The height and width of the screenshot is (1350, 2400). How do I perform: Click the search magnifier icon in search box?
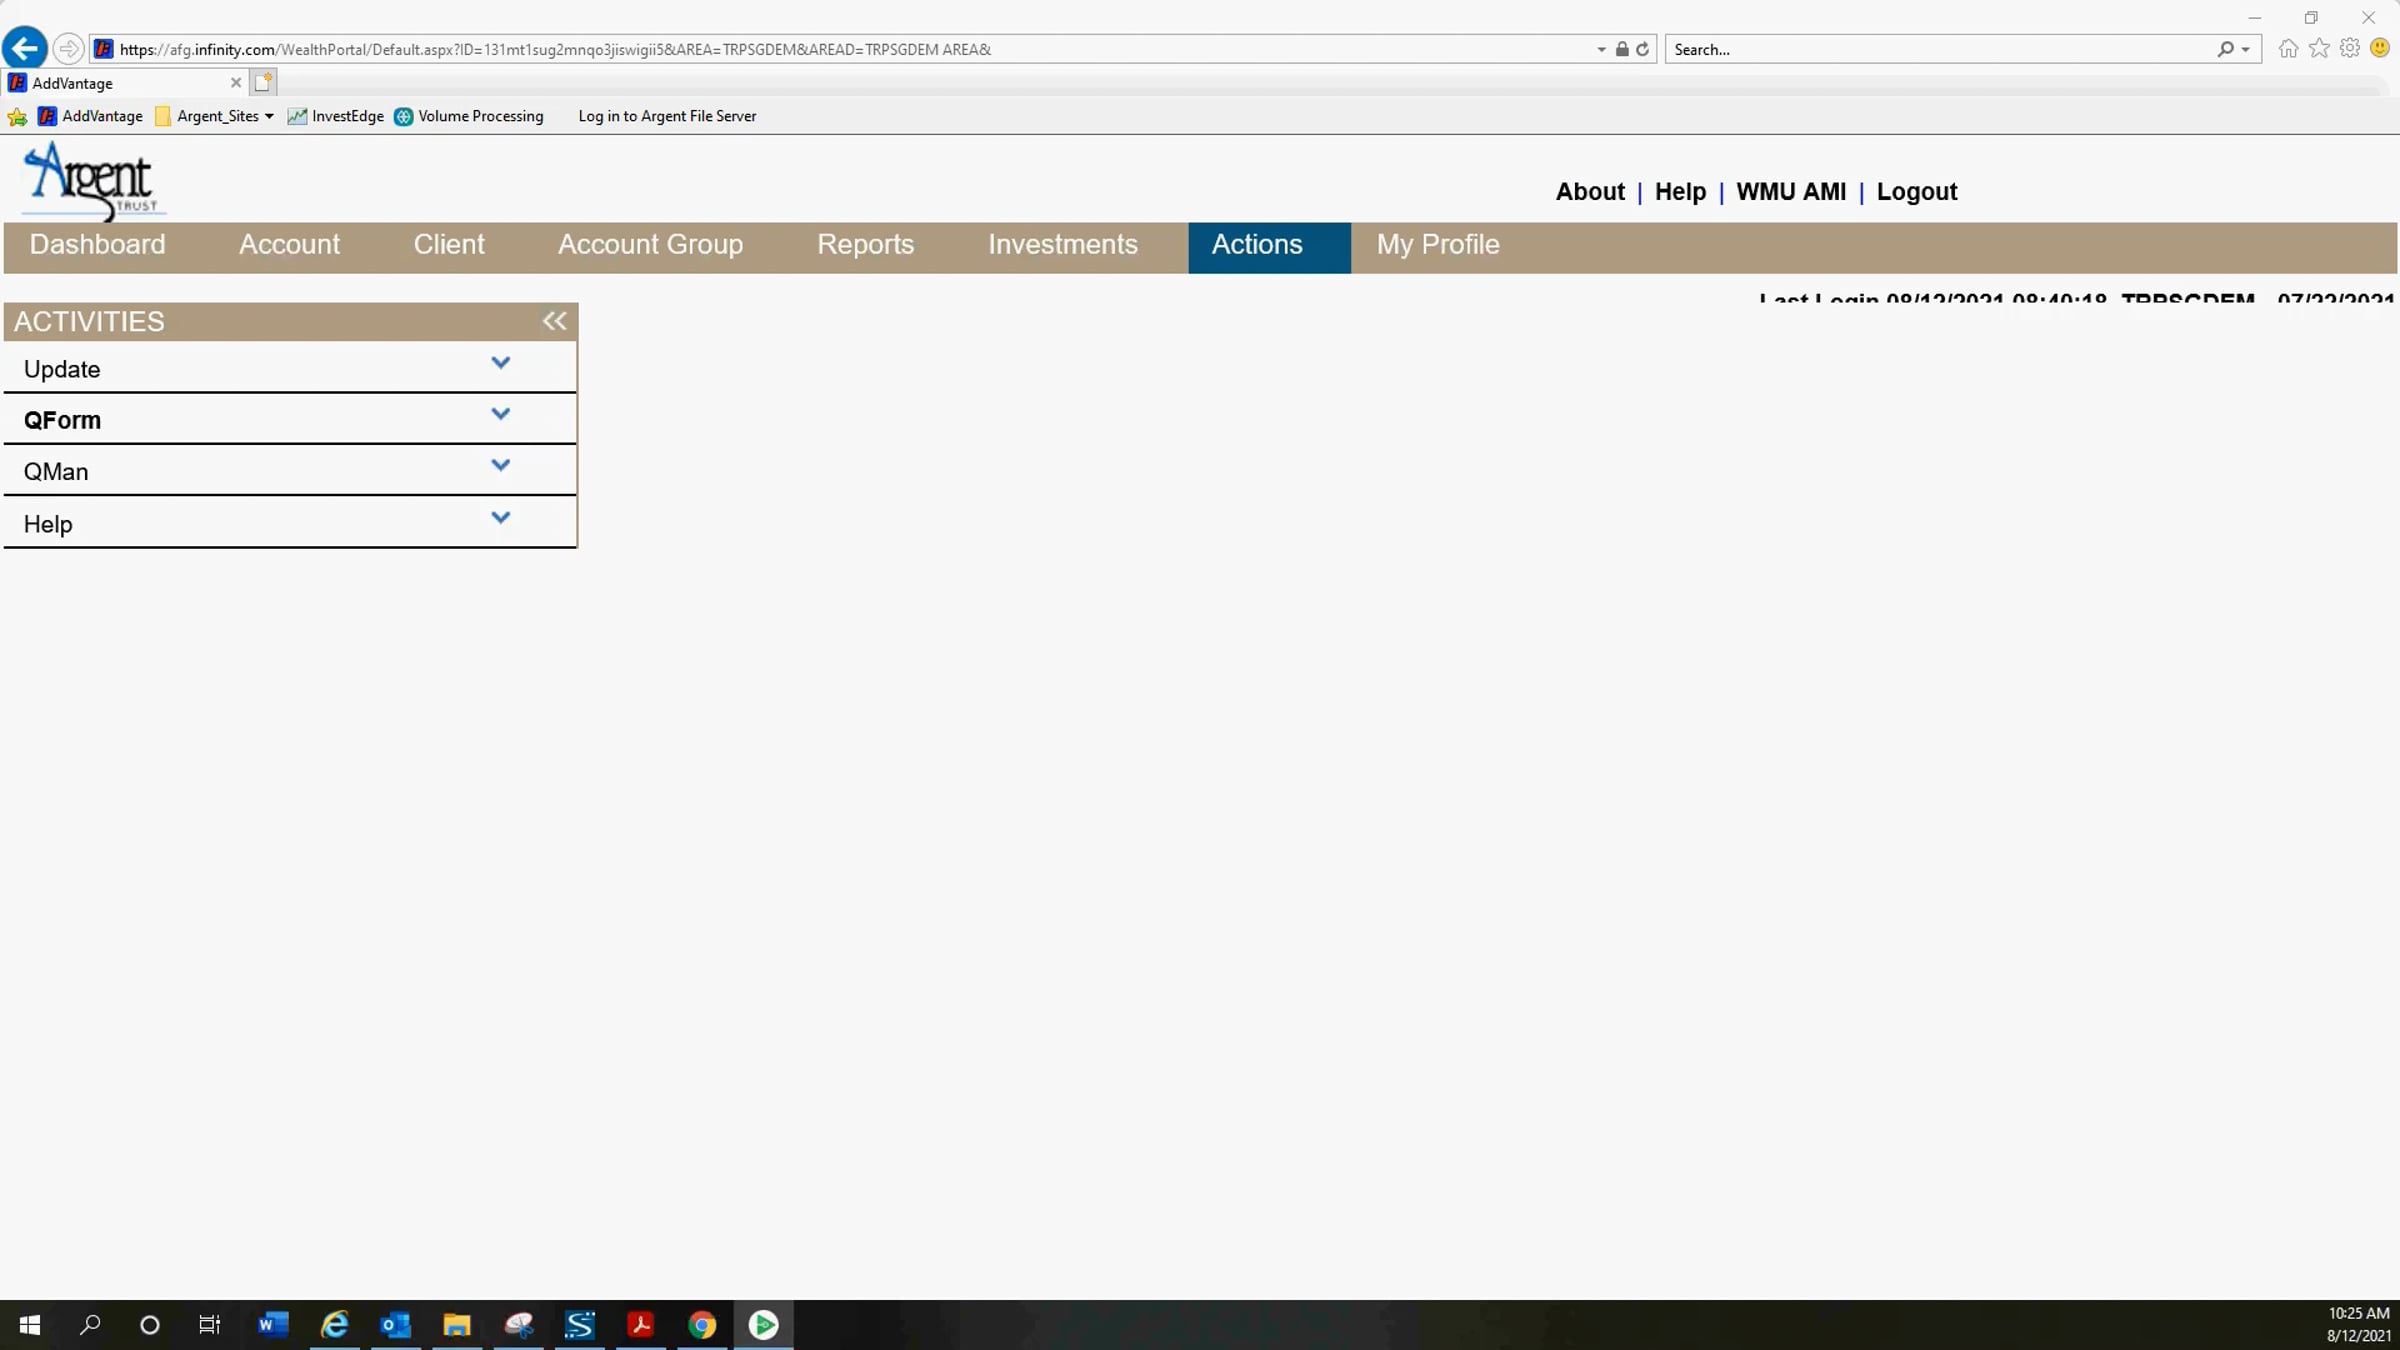[x=2225, y=49]
